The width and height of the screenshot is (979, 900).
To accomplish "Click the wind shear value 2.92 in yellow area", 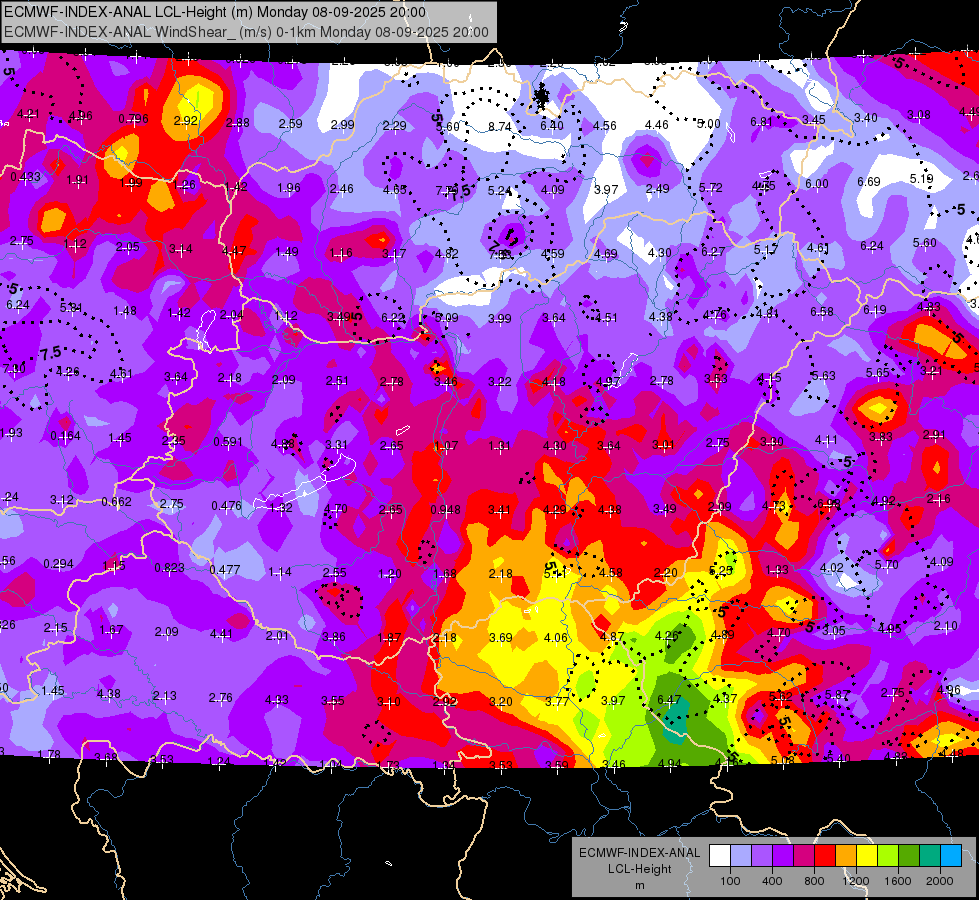I will [185, 121].
